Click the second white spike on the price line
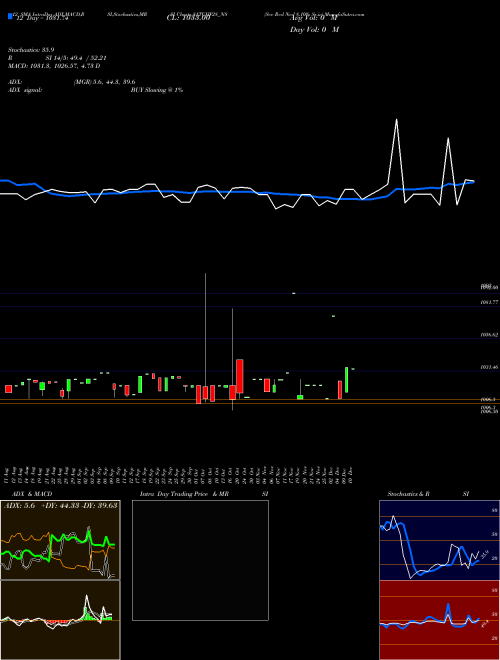The width and height of the screenshot is (500, 660). (x=448, y=170)
